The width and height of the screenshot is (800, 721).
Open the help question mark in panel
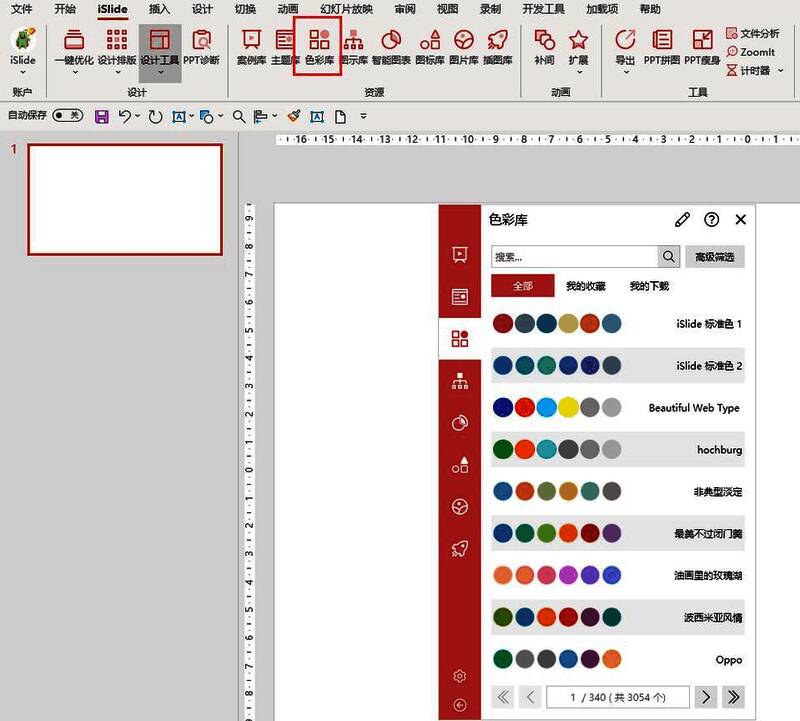pos(711,220)
